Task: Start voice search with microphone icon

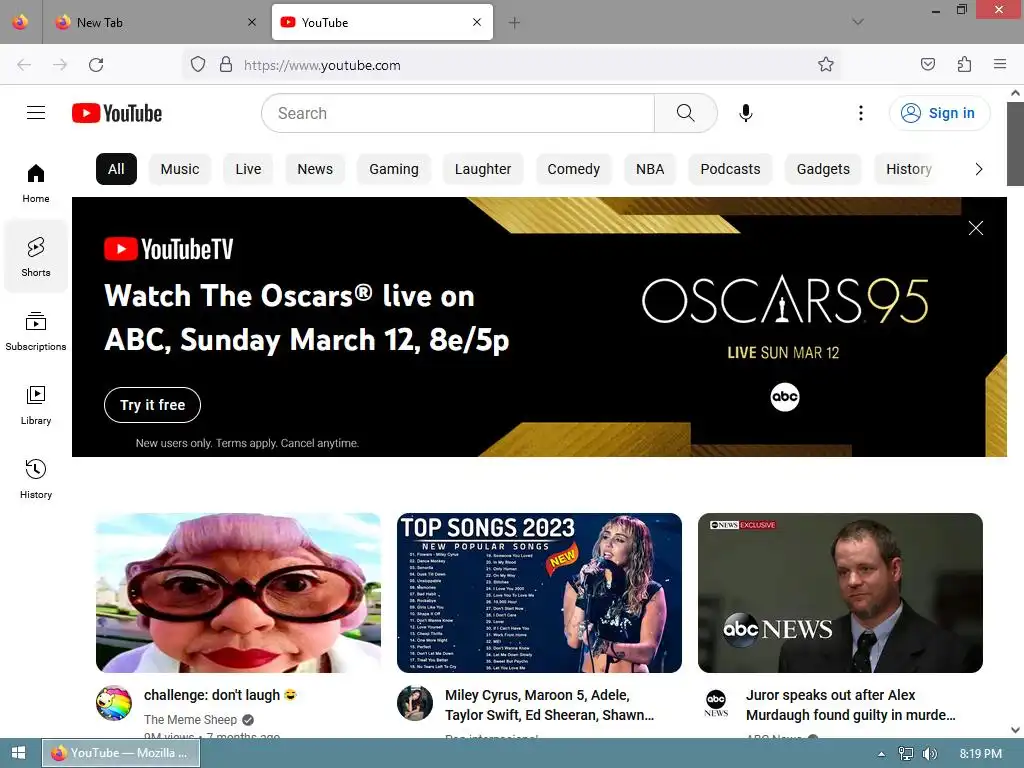Action: pos(746,113)
